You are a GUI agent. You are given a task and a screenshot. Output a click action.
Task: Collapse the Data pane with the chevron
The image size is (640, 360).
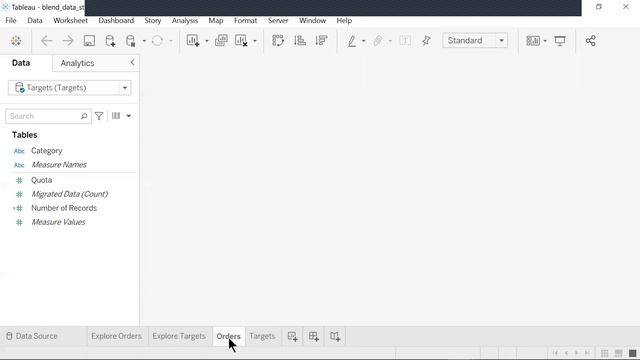[x=132, y=62]
